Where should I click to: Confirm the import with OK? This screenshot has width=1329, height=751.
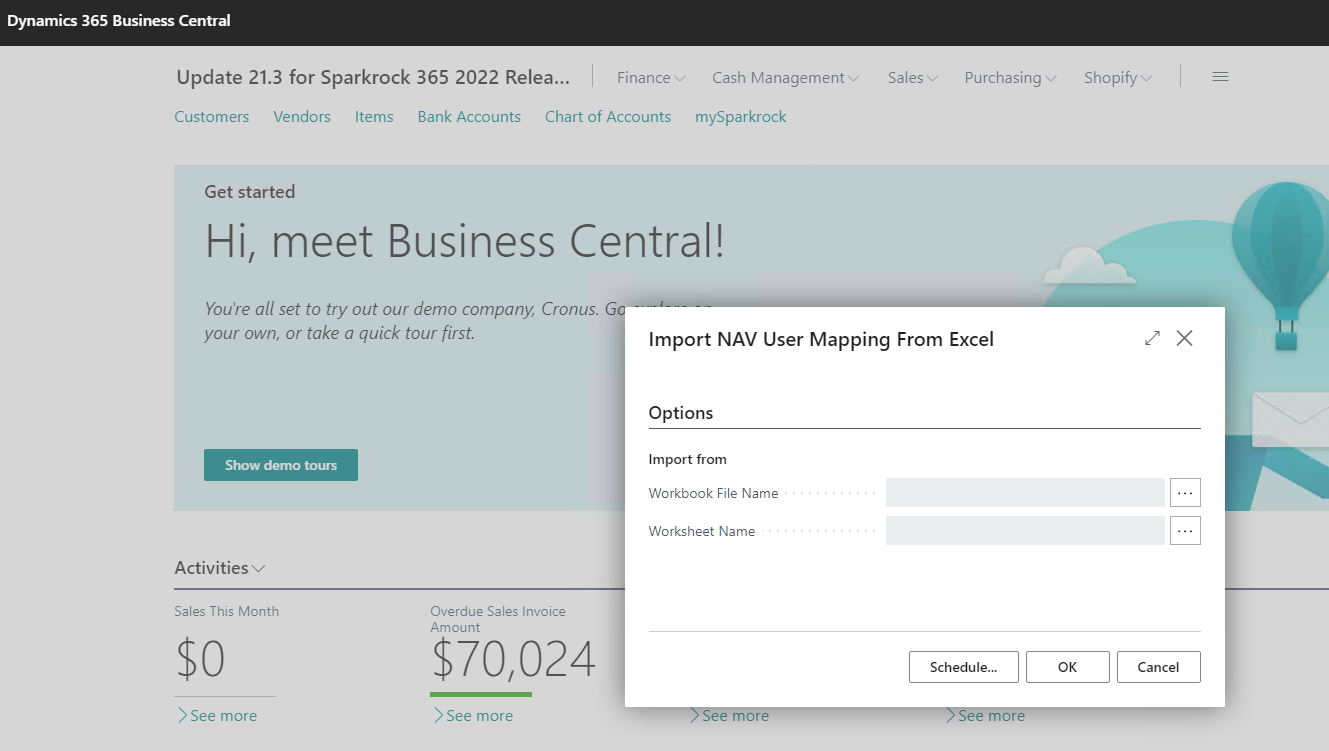click(1067, 667)
